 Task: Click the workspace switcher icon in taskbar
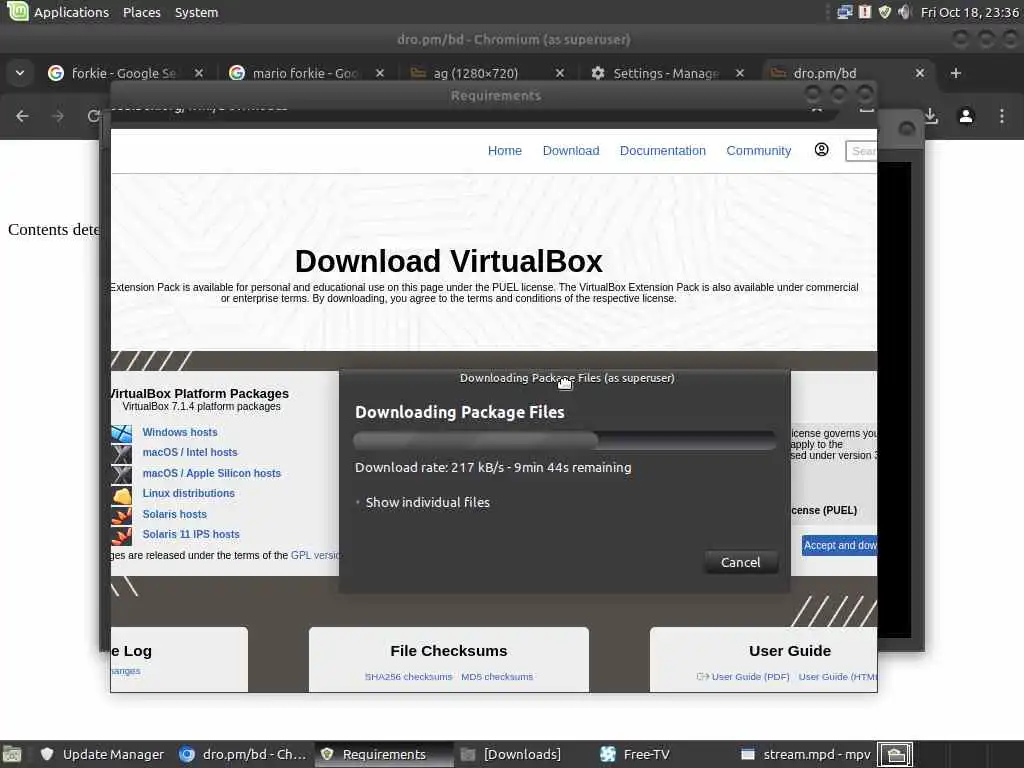pyautogui.click(x=895, y=755)
